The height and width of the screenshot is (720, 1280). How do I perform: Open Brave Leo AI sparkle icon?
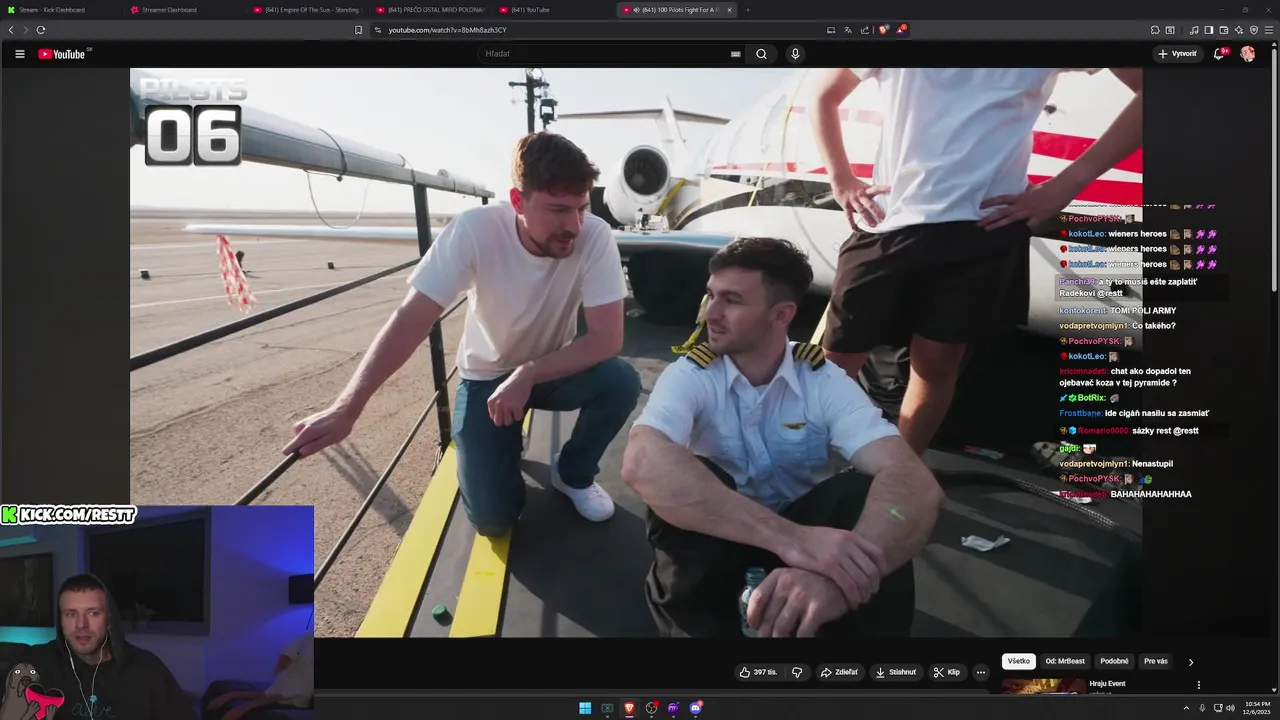pos(1239,30)
